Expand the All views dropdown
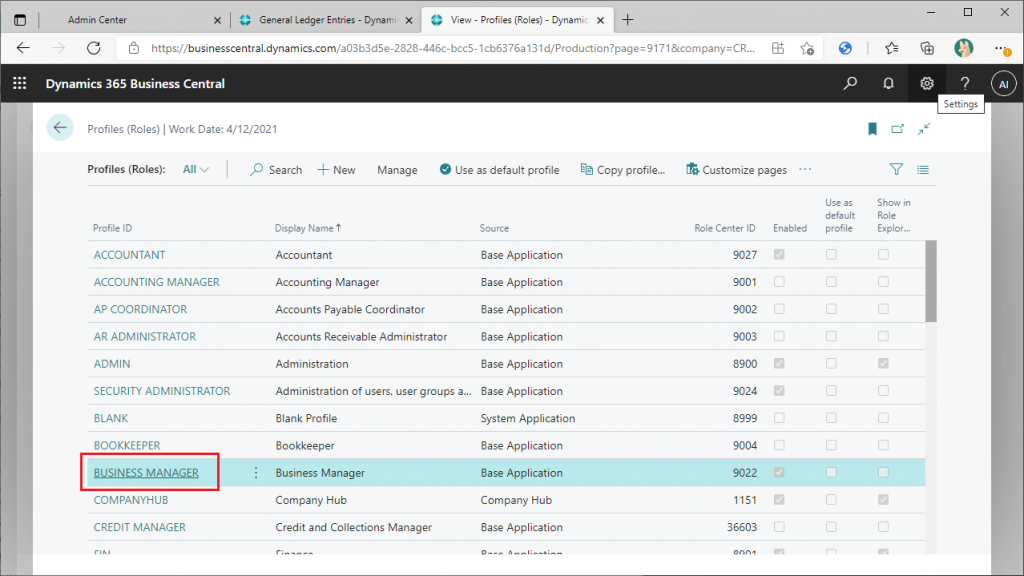 click(196, 169)
